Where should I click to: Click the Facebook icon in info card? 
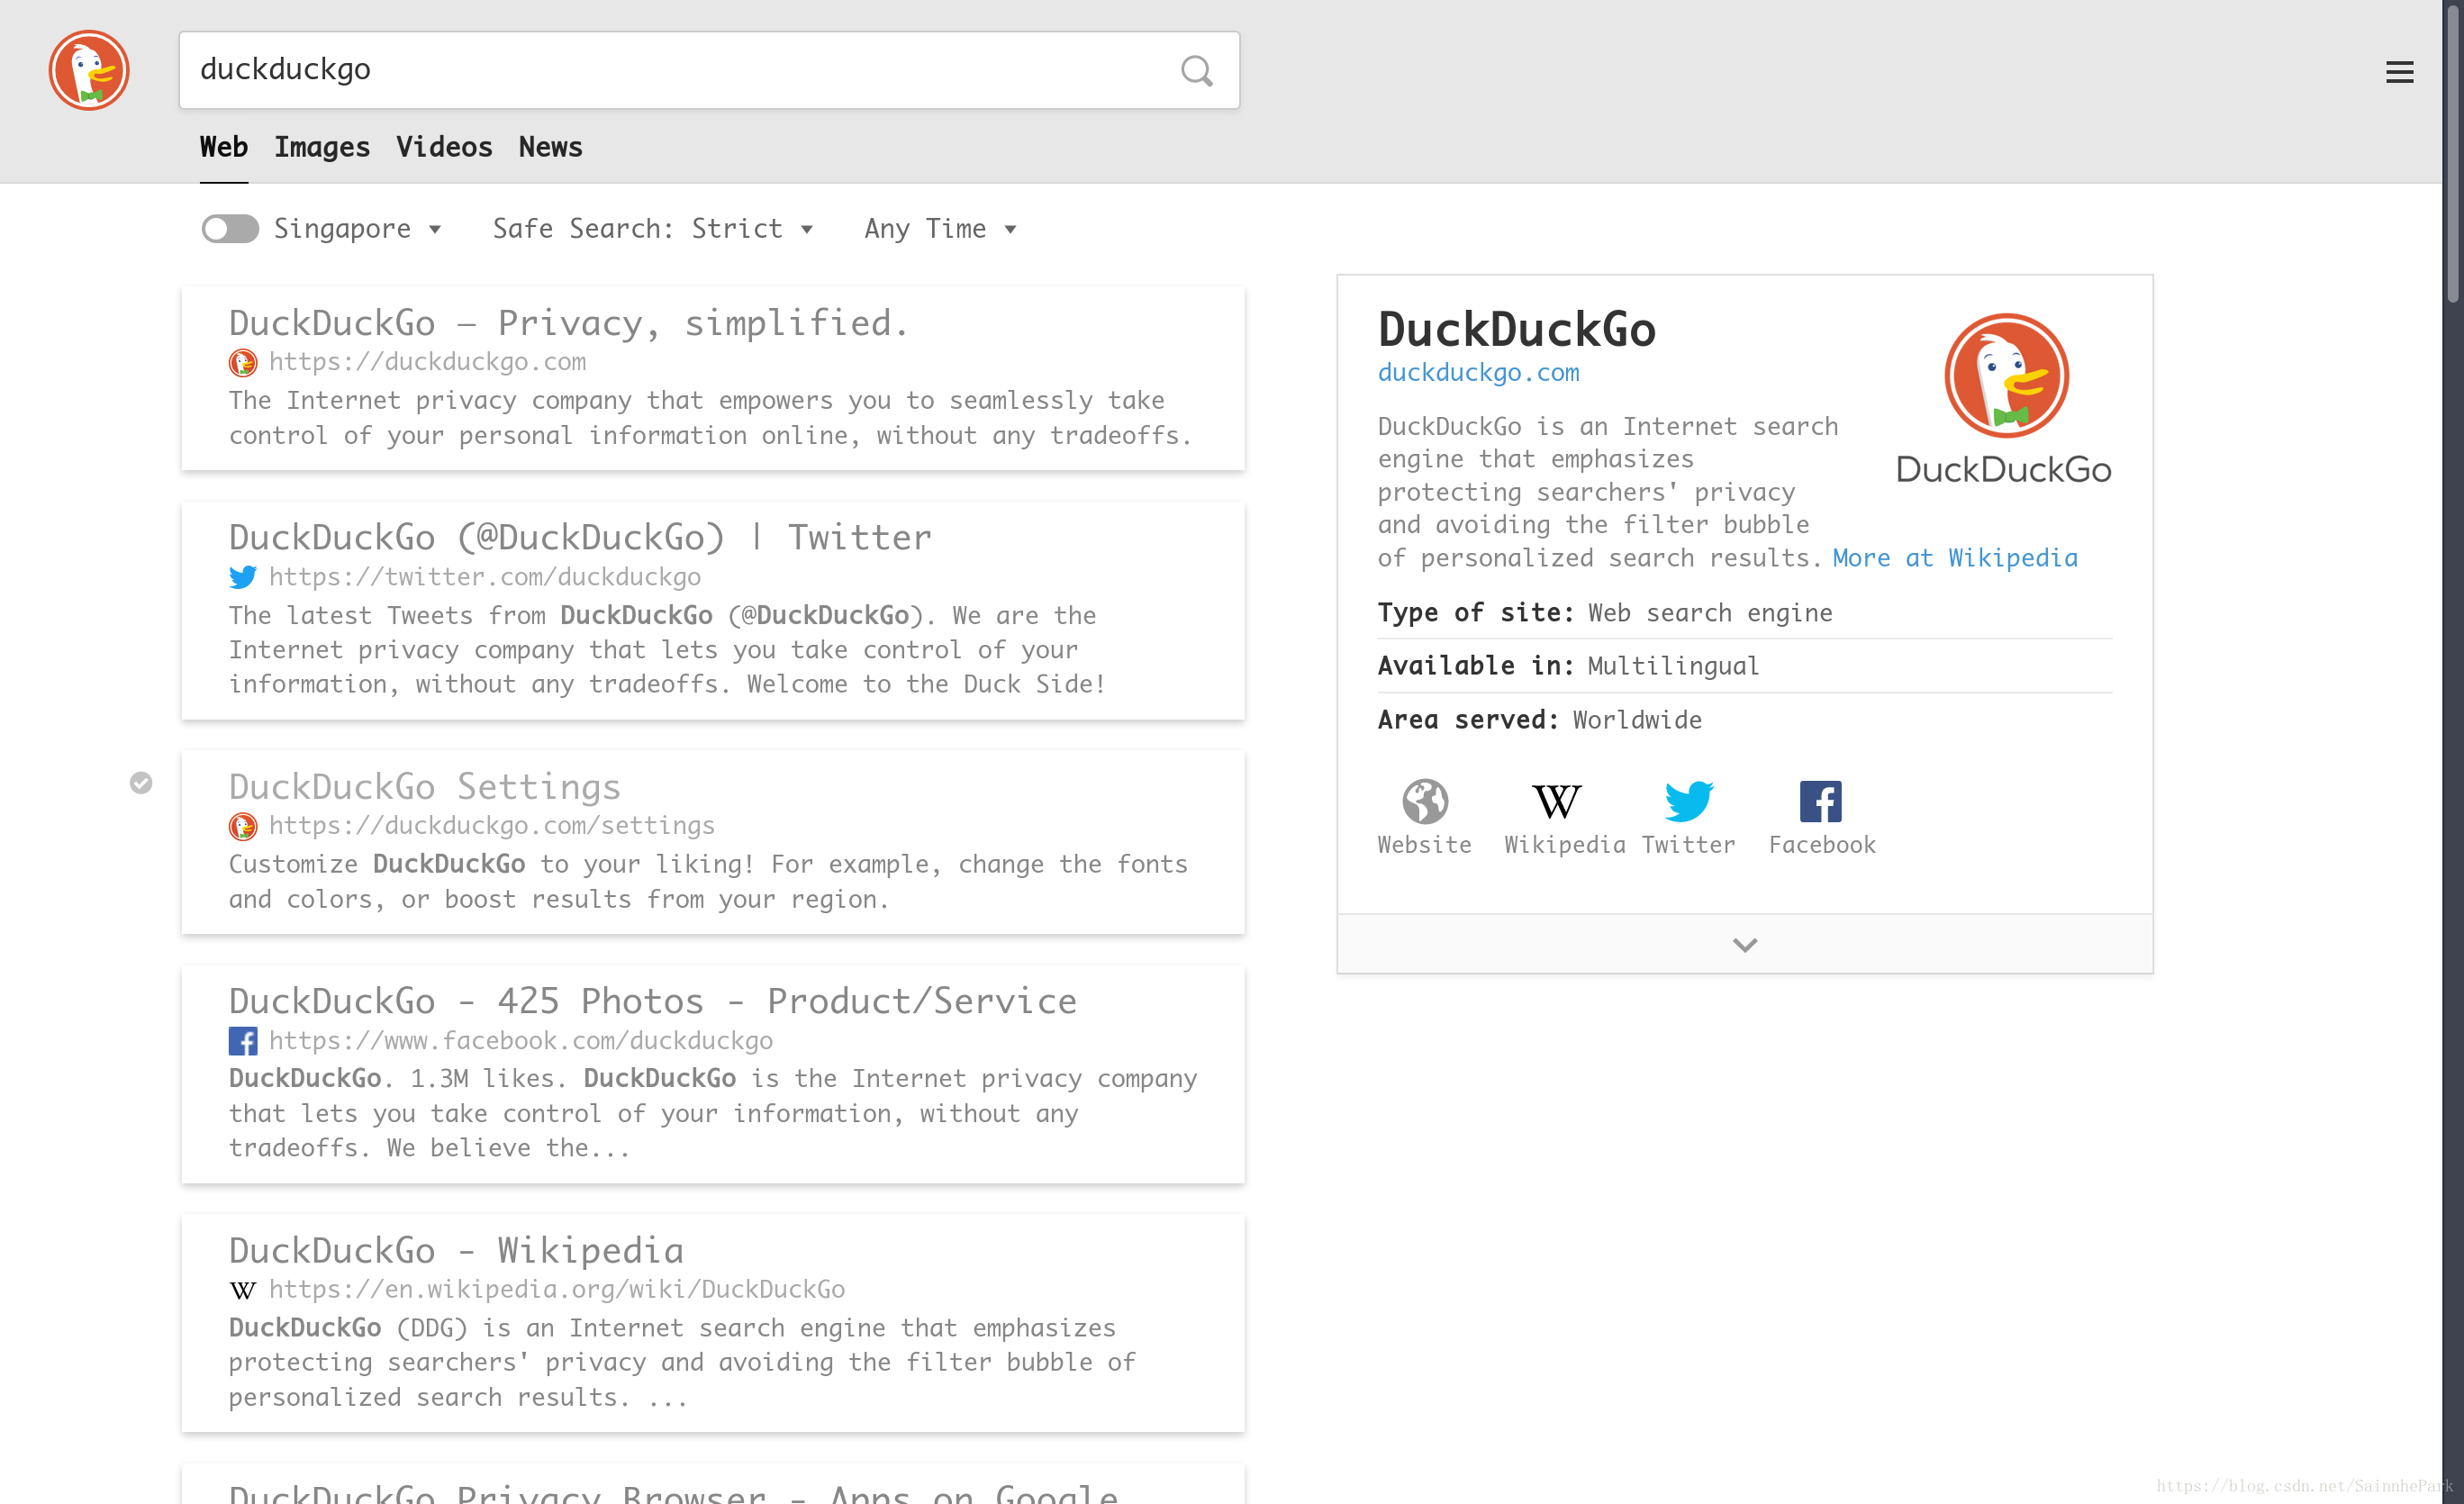1820,802
